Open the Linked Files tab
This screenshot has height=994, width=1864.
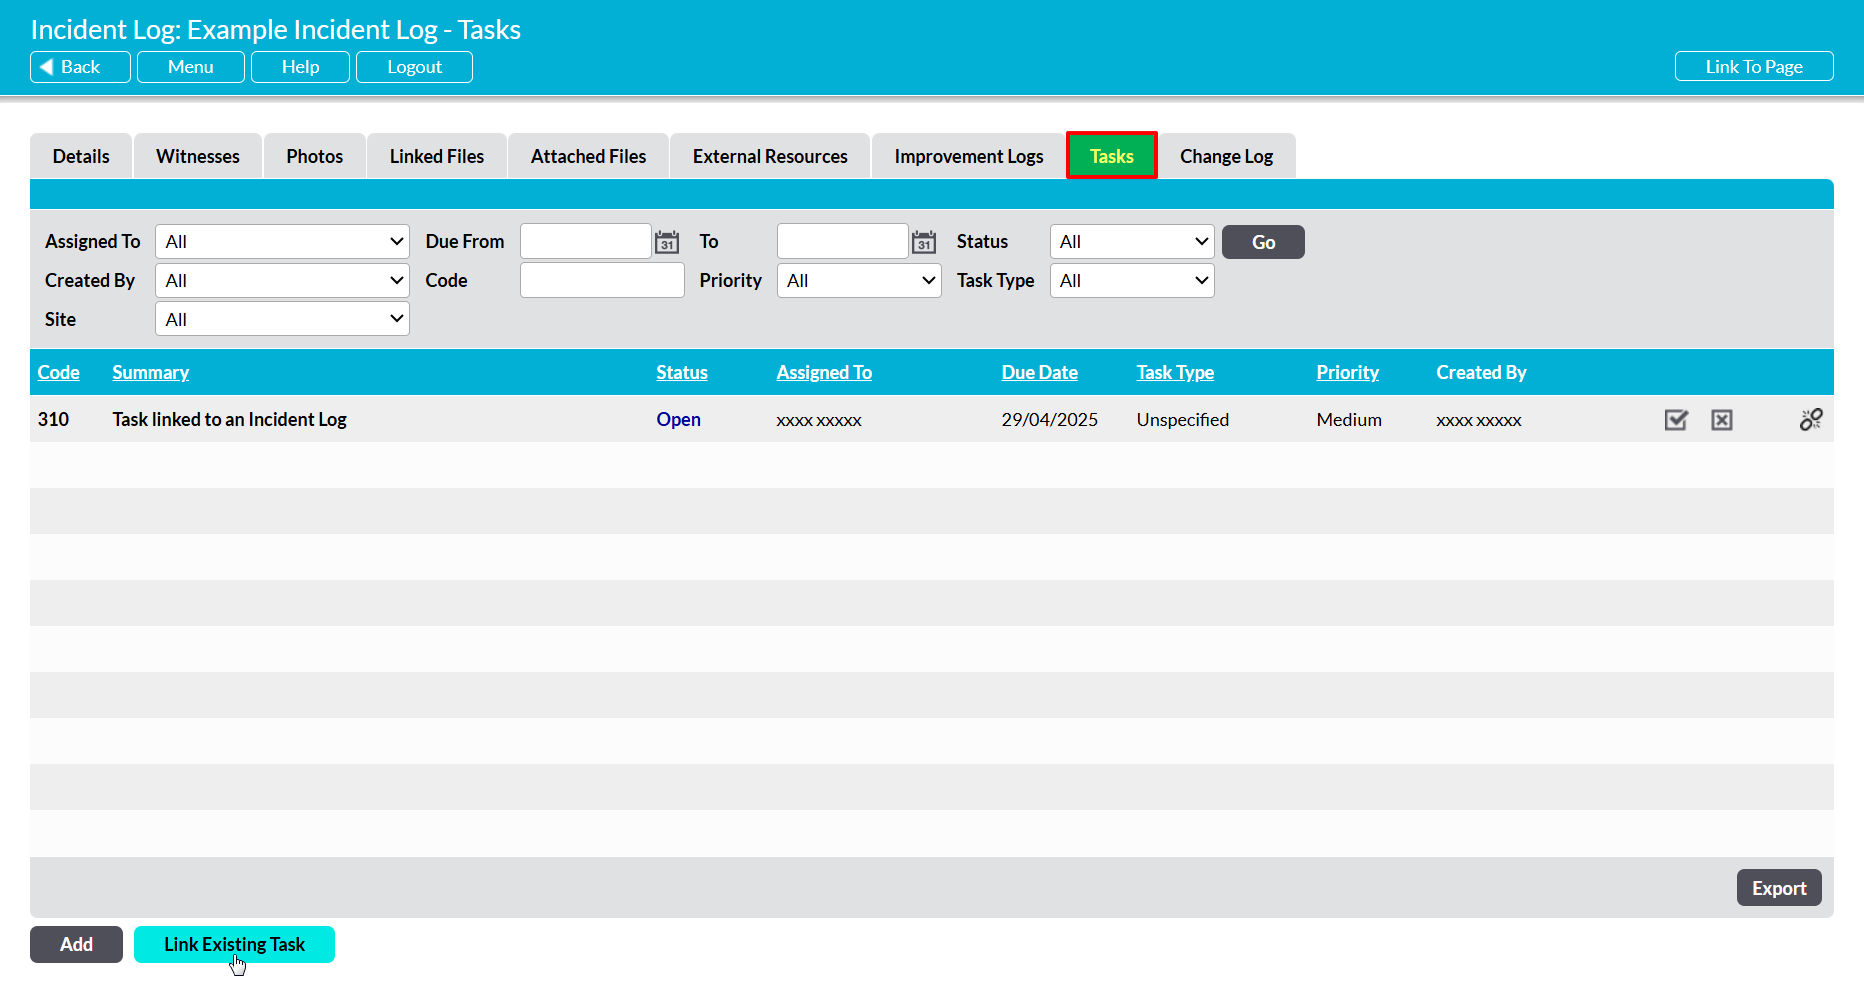437,156
